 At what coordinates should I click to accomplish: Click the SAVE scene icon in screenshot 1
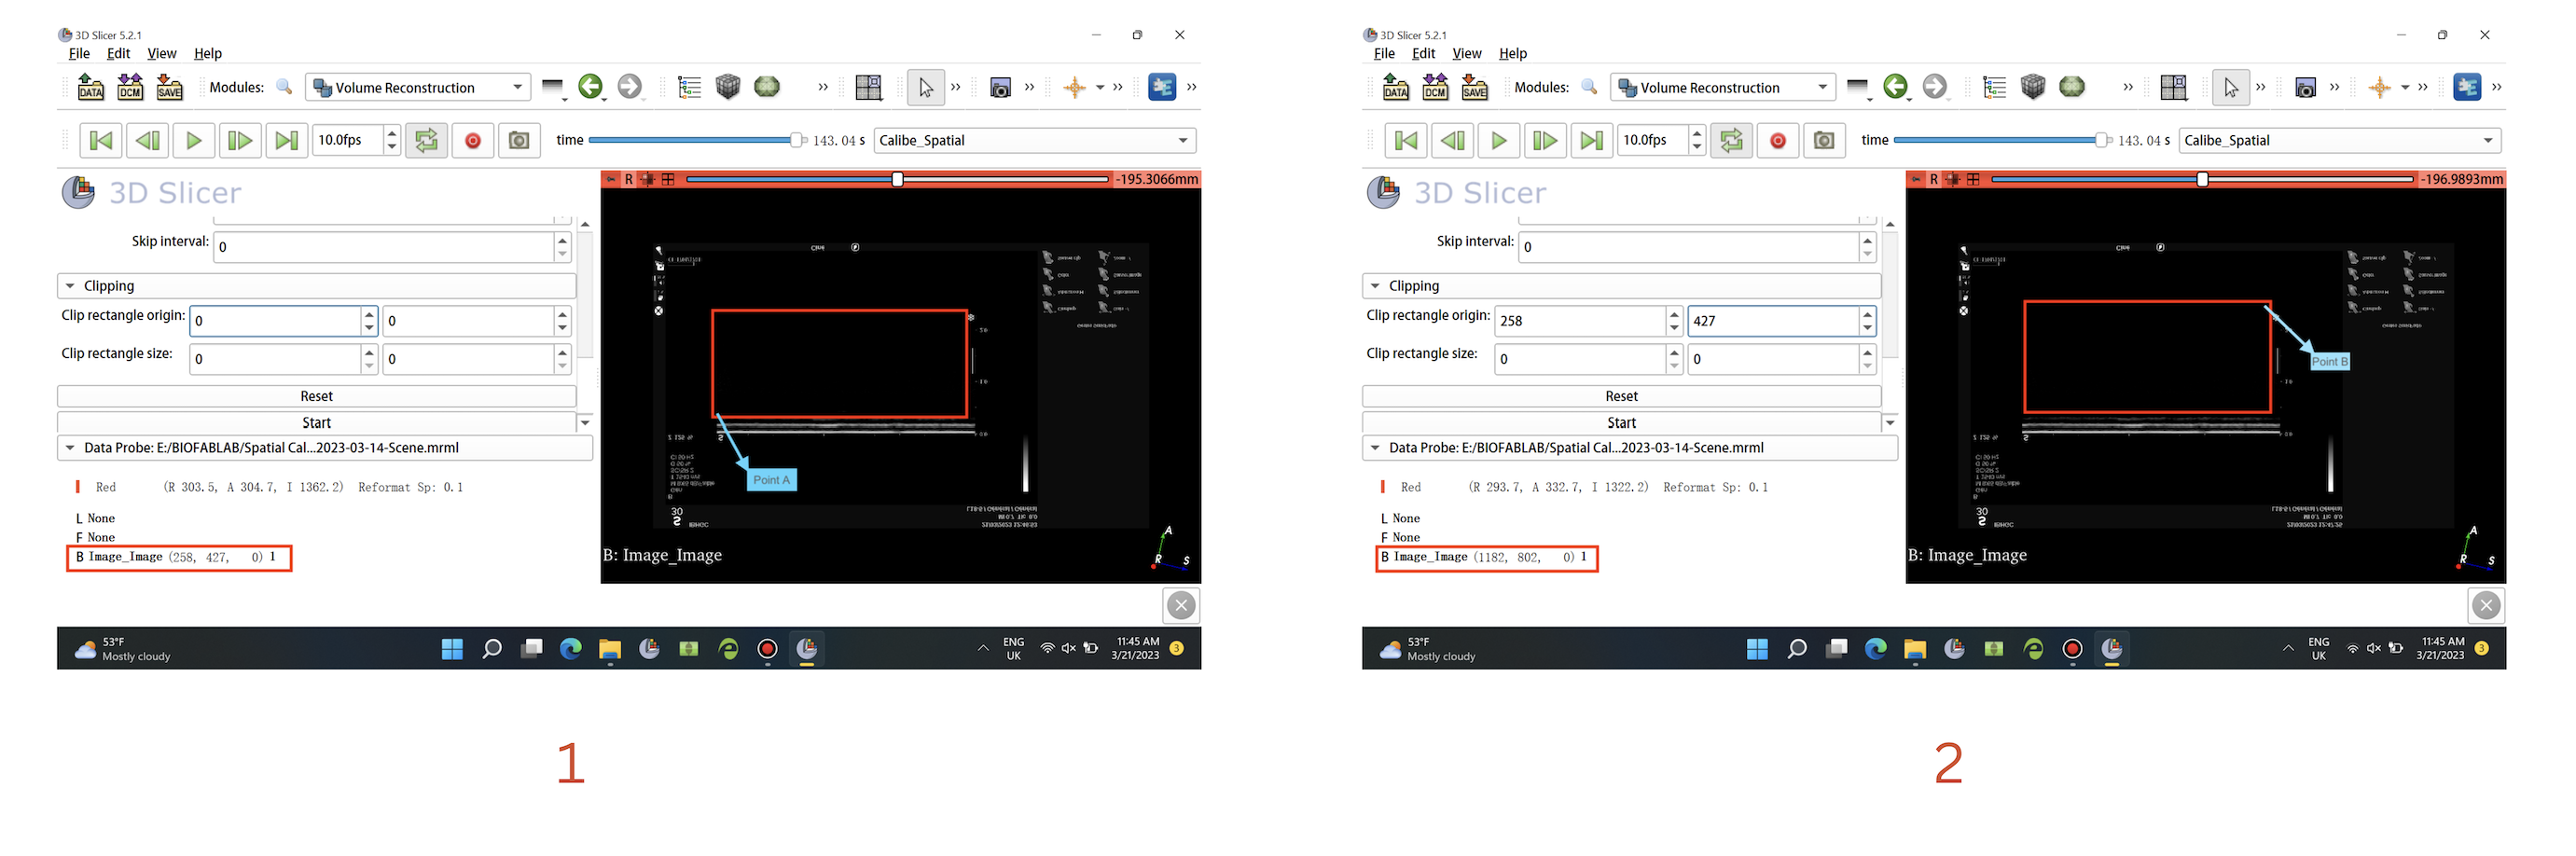(170, 88)
